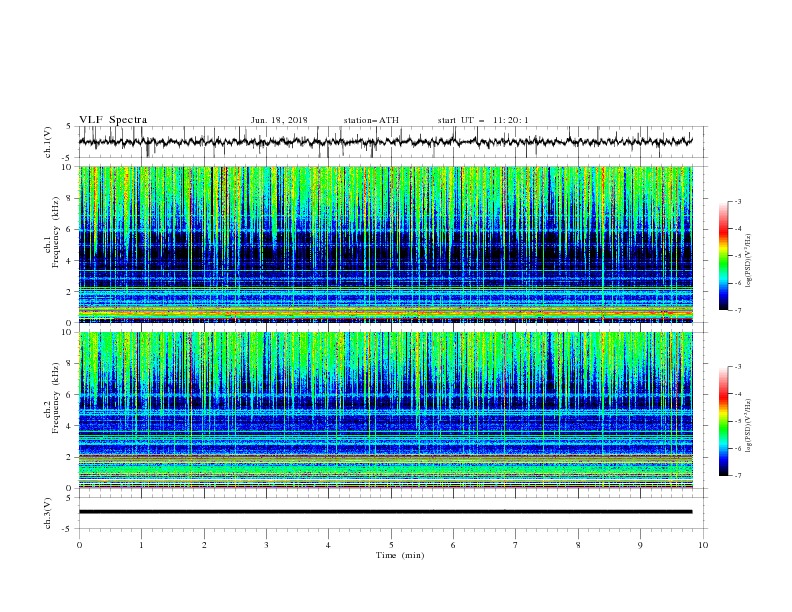The image size is (792, 612).
Task: Click the ch.1(V) waveform axis label
Action: click(x=47, y=142)
